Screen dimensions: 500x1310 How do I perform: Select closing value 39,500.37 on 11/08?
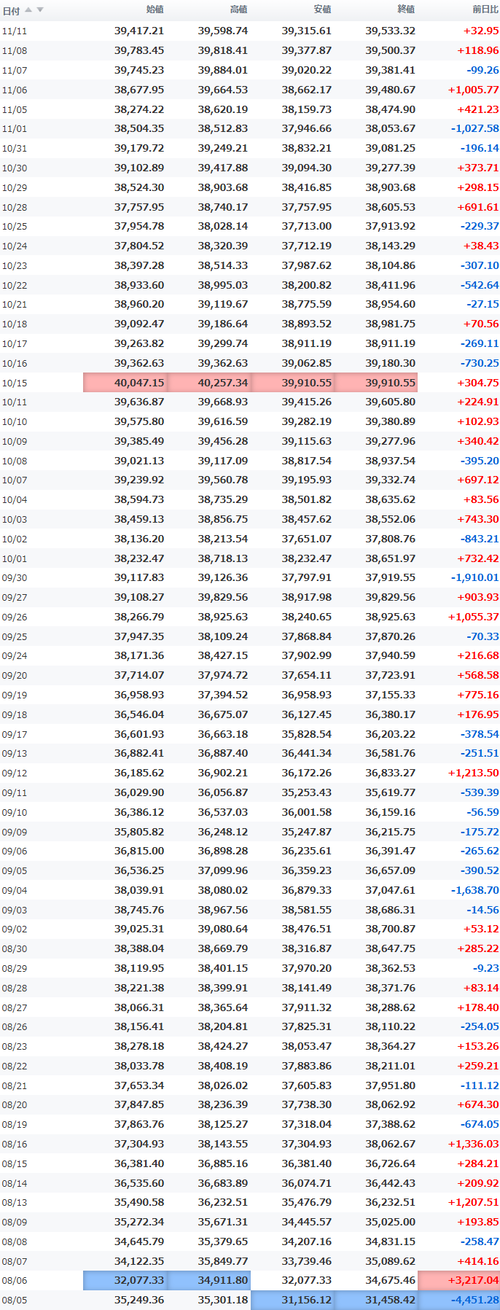click(390, 50)
